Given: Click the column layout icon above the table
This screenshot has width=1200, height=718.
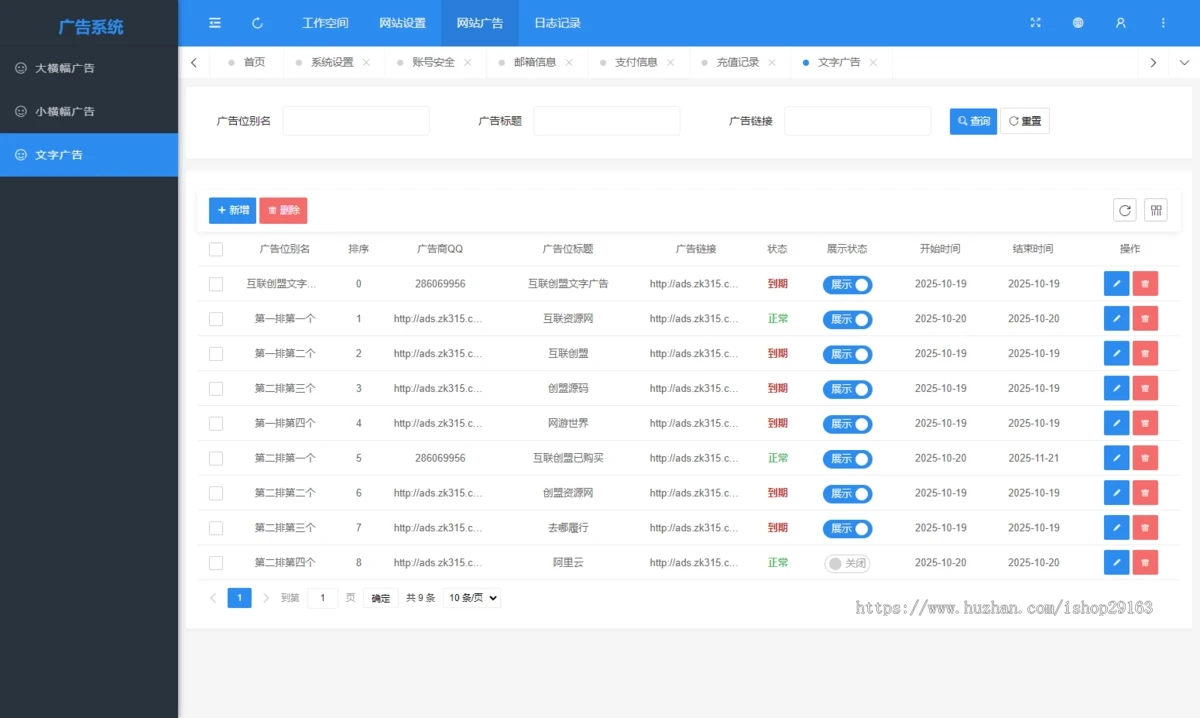Looking at the screenshot, I should point(1155,210).
